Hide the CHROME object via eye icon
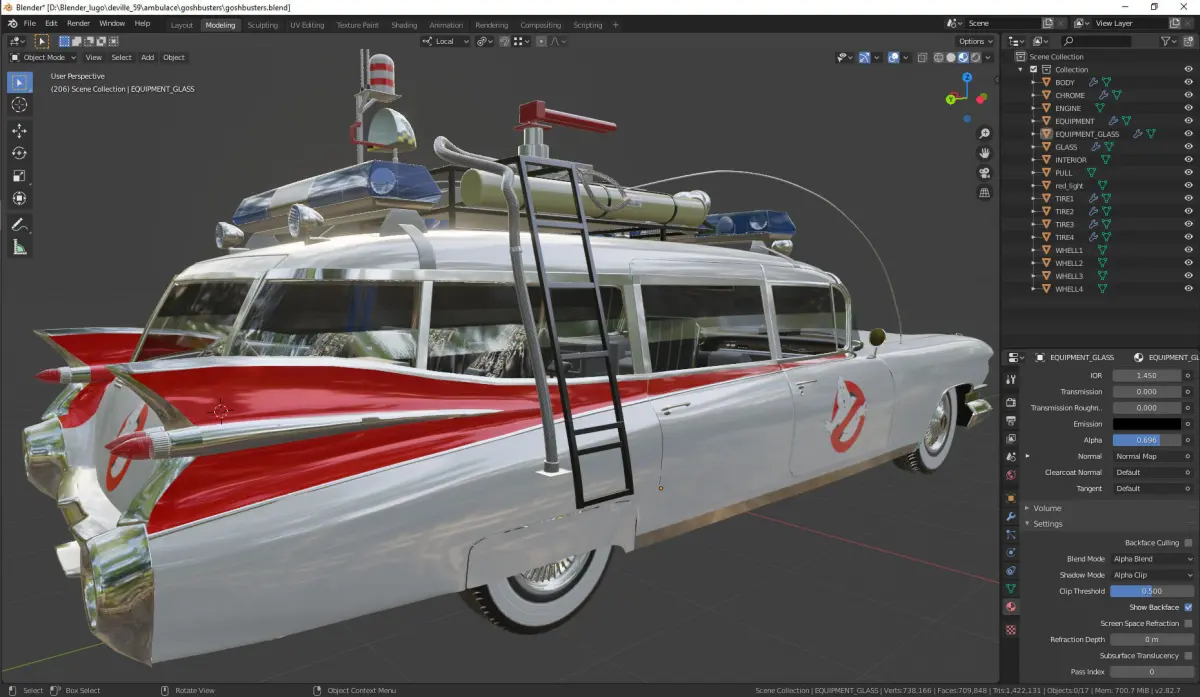The height and width of the screenshot is (697, 1200). (1188, 96)
